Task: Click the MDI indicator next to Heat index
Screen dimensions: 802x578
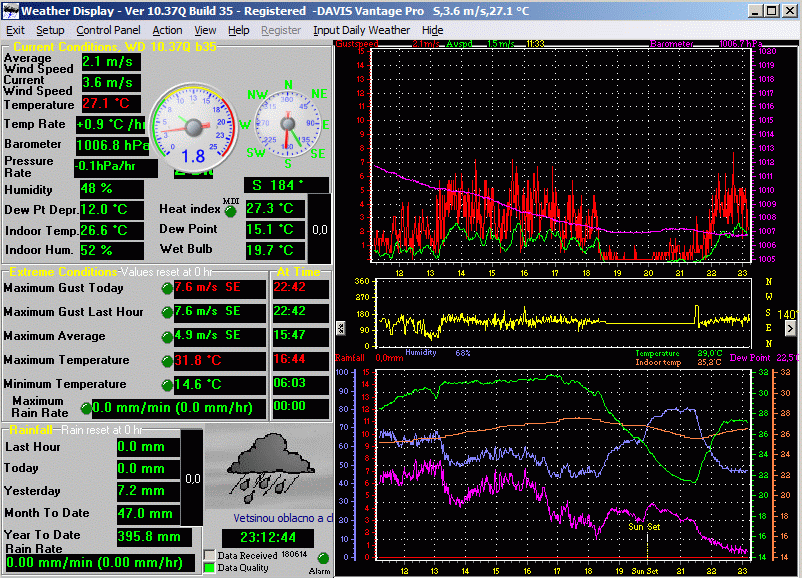Action: (231, 210)
